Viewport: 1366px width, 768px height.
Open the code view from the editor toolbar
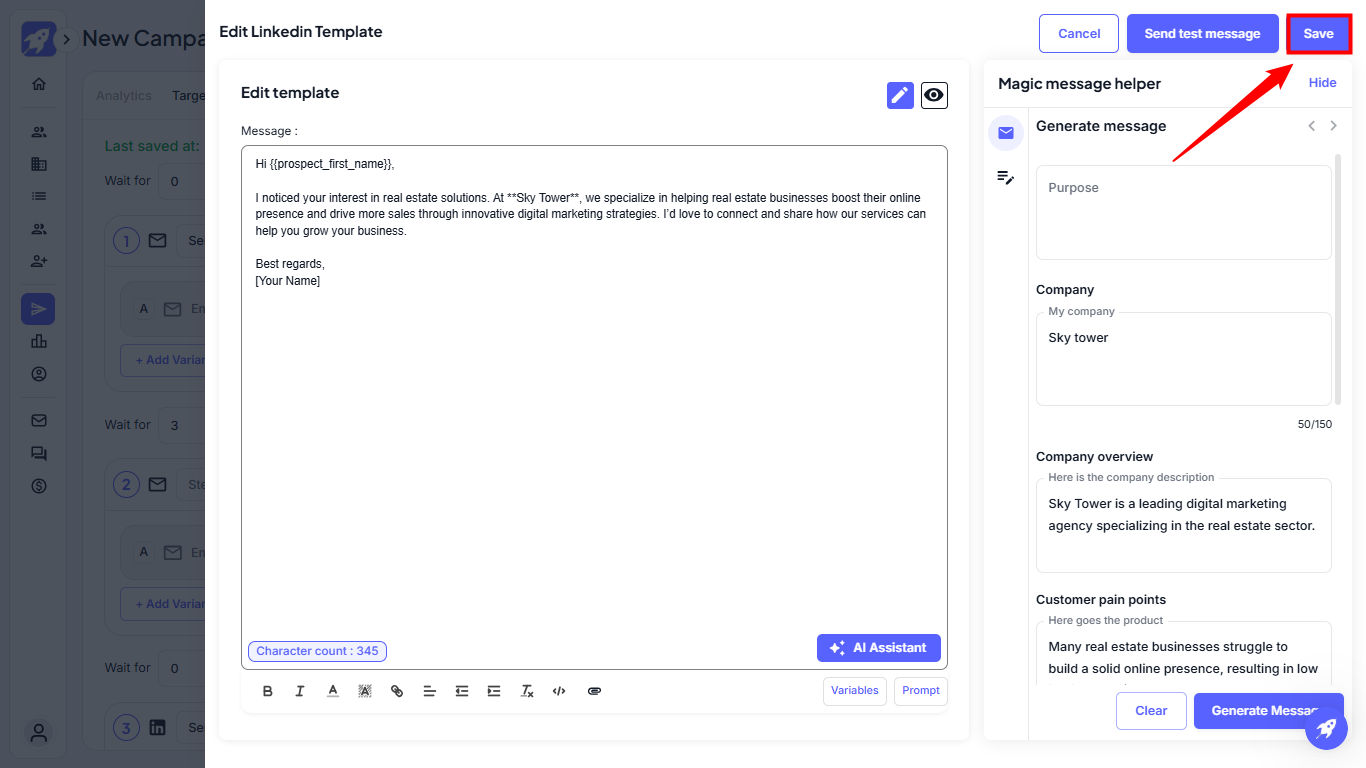coord(559,691)
